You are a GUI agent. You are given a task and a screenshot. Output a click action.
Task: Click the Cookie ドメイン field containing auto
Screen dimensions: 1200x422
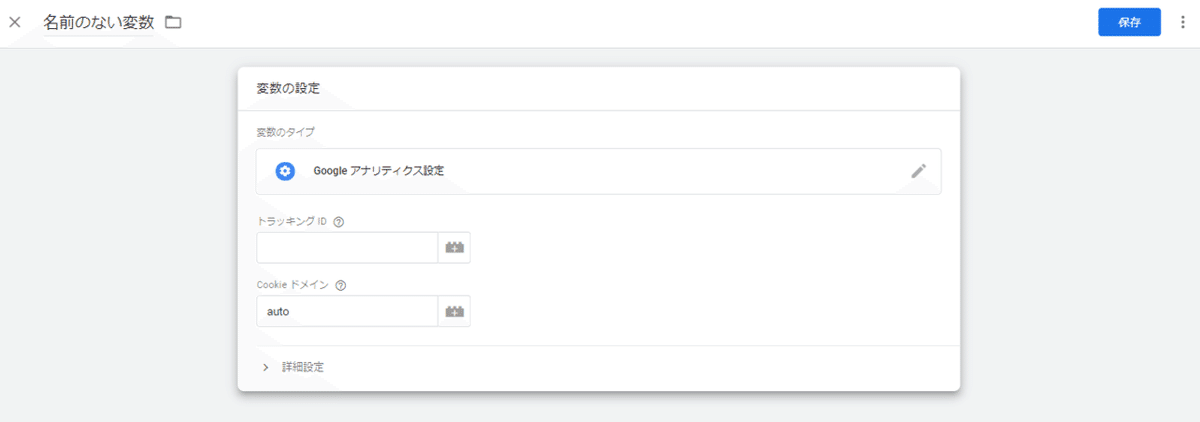(x=347, y=311)
